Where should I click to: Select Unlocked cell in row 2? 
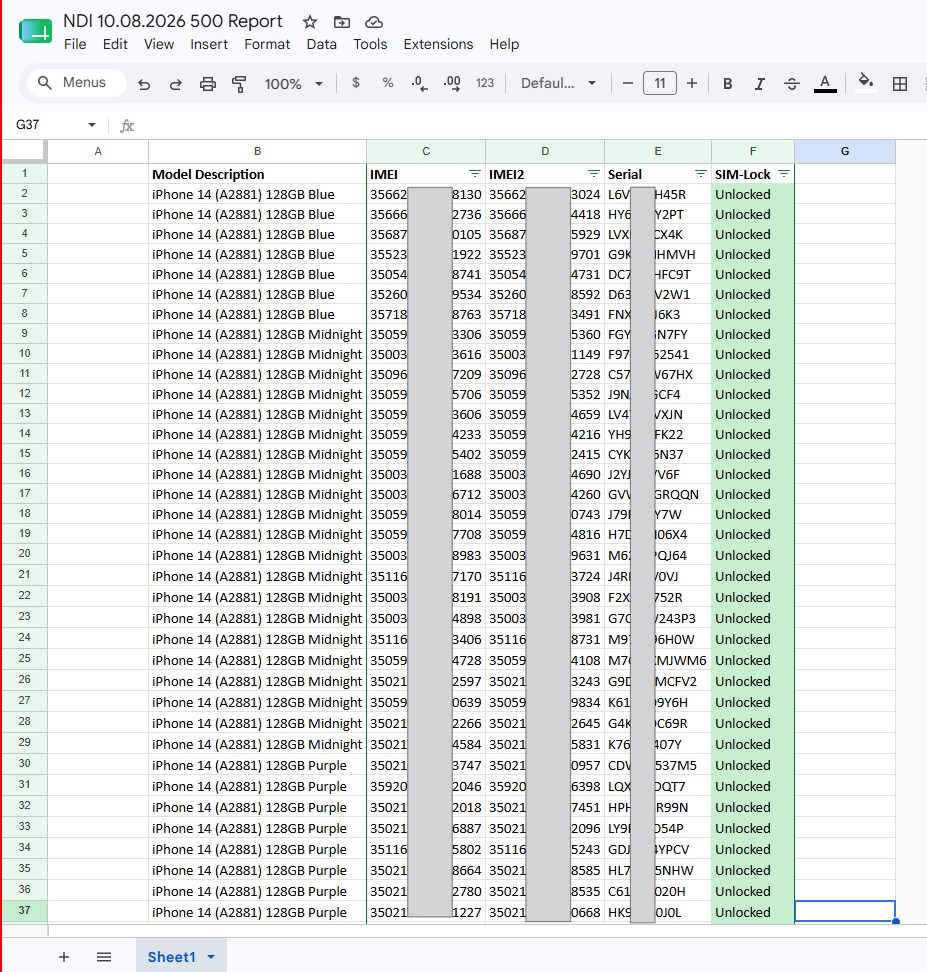(x=753, y=195)
